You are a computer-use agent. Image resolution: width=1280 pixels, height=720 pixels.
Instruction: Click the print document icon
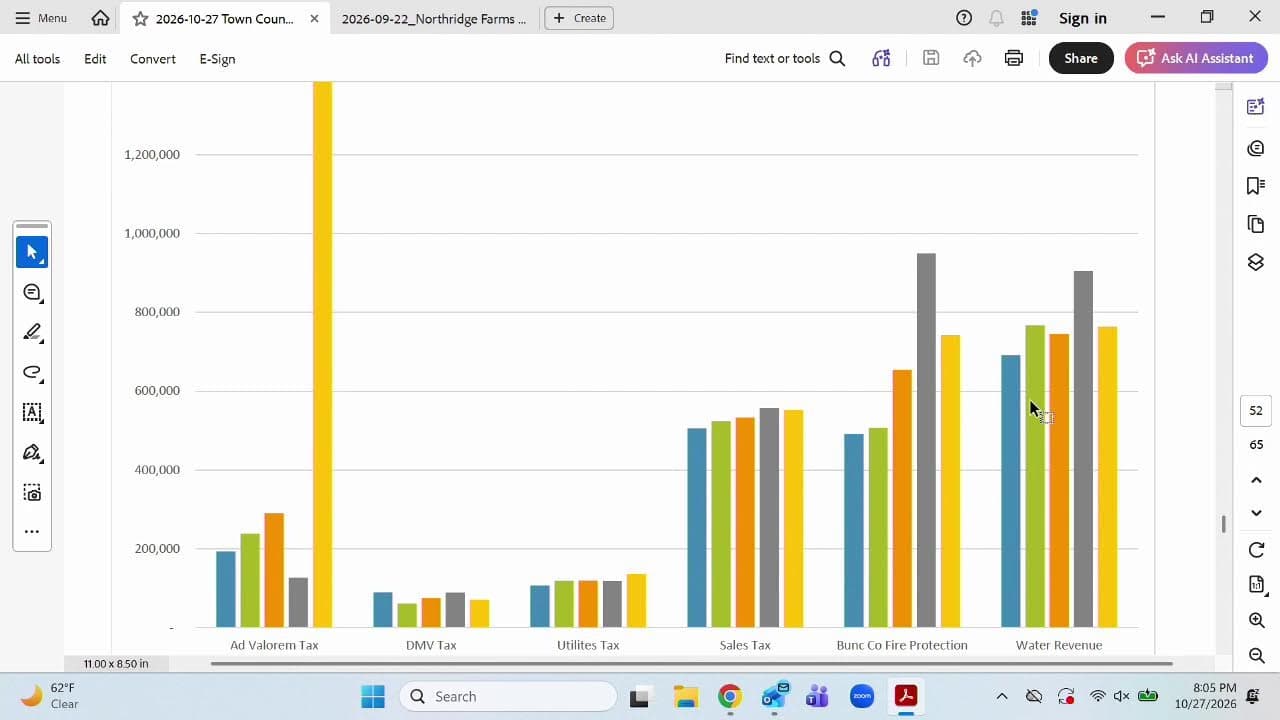click(x=1014, y=58)
